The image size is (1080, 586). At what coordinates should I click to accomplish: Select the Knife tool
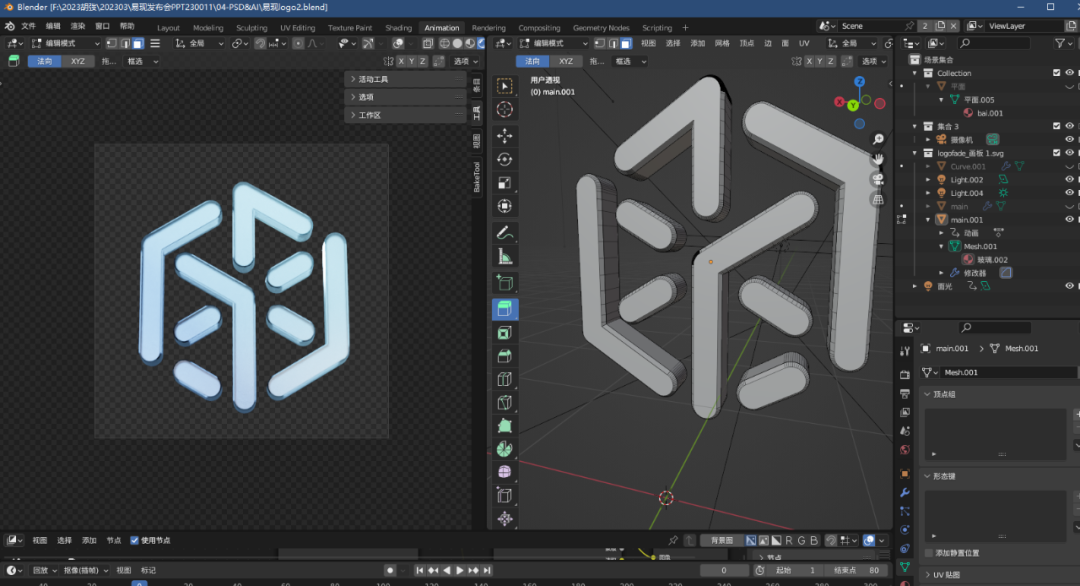(505, 403)
